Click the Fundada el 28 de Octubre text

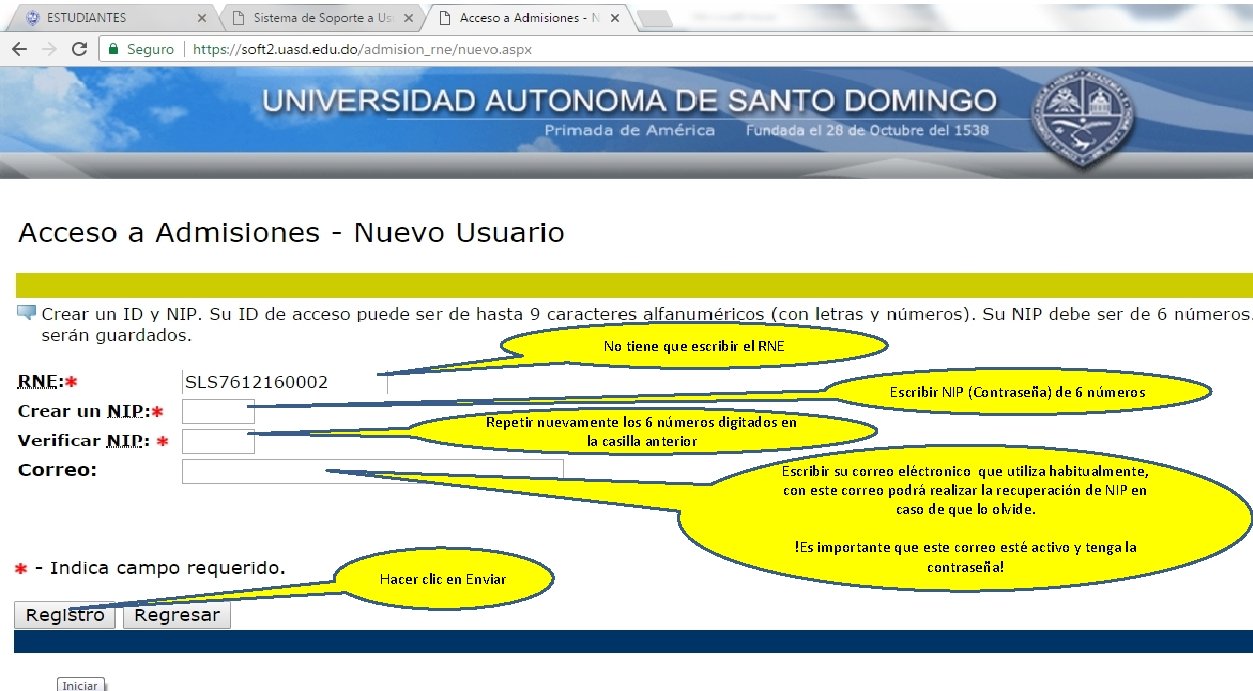(x=867, y=130)
